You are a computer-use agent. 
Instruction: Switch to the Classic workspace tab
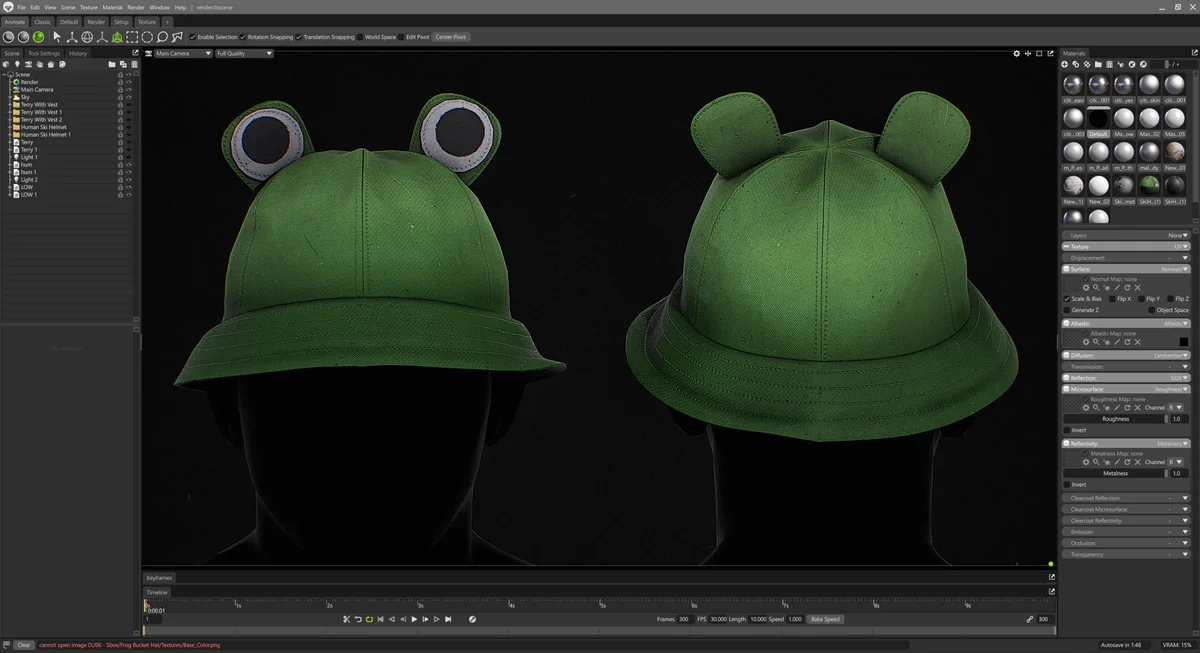[43, 21]
